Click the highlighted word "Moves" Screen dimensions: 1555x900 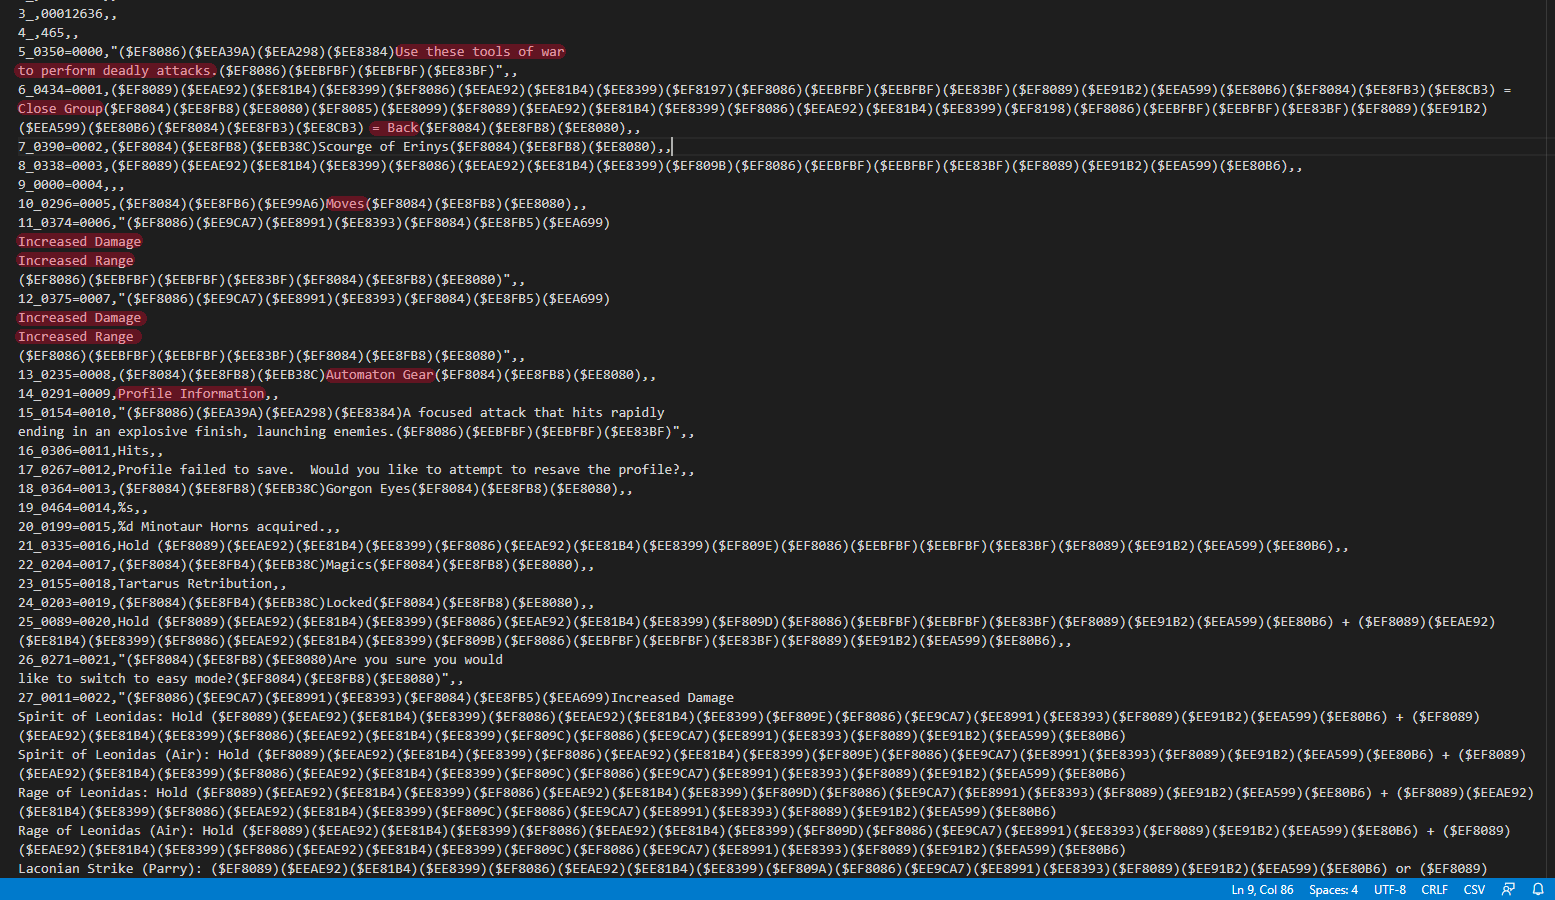345,204
